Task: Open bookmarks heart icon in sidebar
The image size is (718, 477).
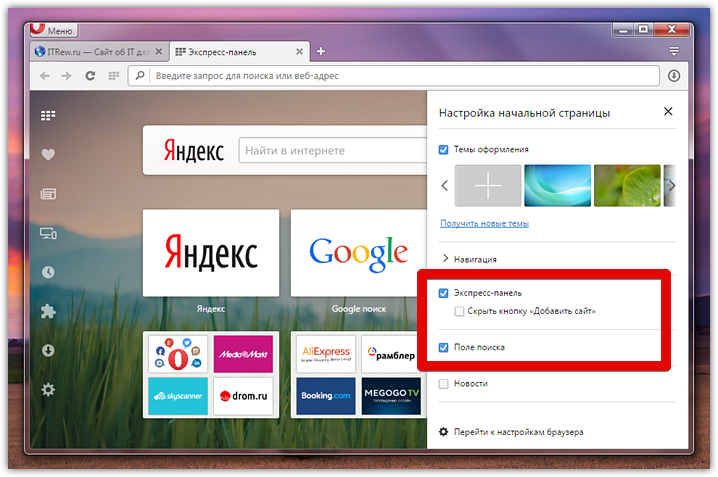Action: pyautogui.click(x=48, y=155)
